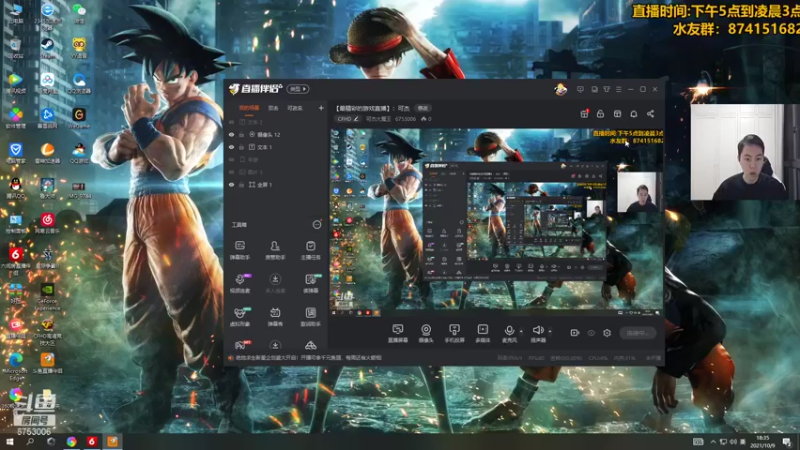Toggle the preview eye icon in bottom toolbar

[591, 333]
